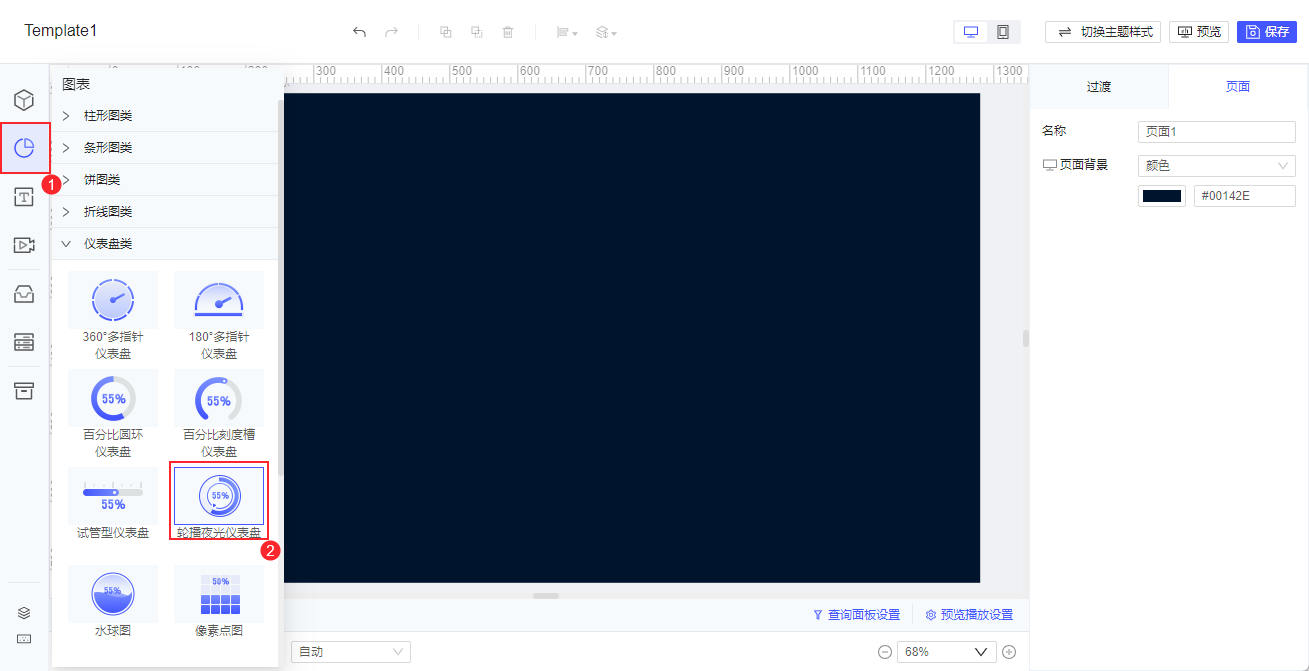Select the 百分比刻度槽仪表盘 chart

click(219, 414)
